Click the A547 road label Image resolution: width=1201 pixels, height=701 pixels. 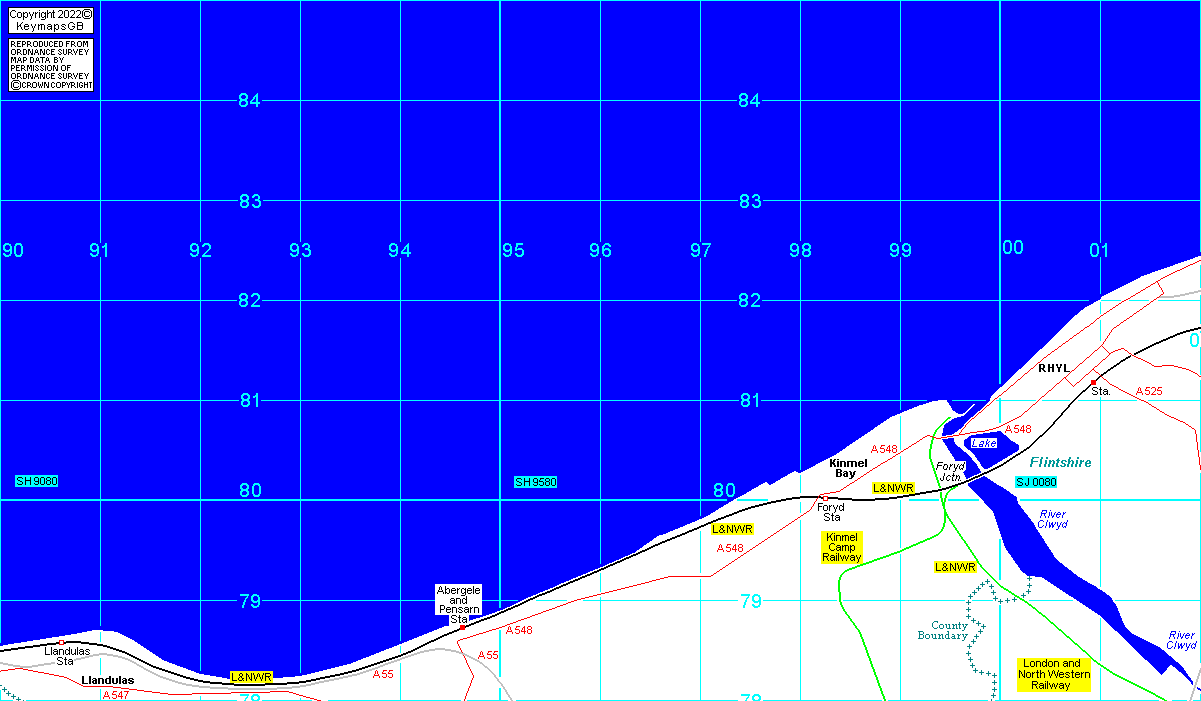click(116, 694)
